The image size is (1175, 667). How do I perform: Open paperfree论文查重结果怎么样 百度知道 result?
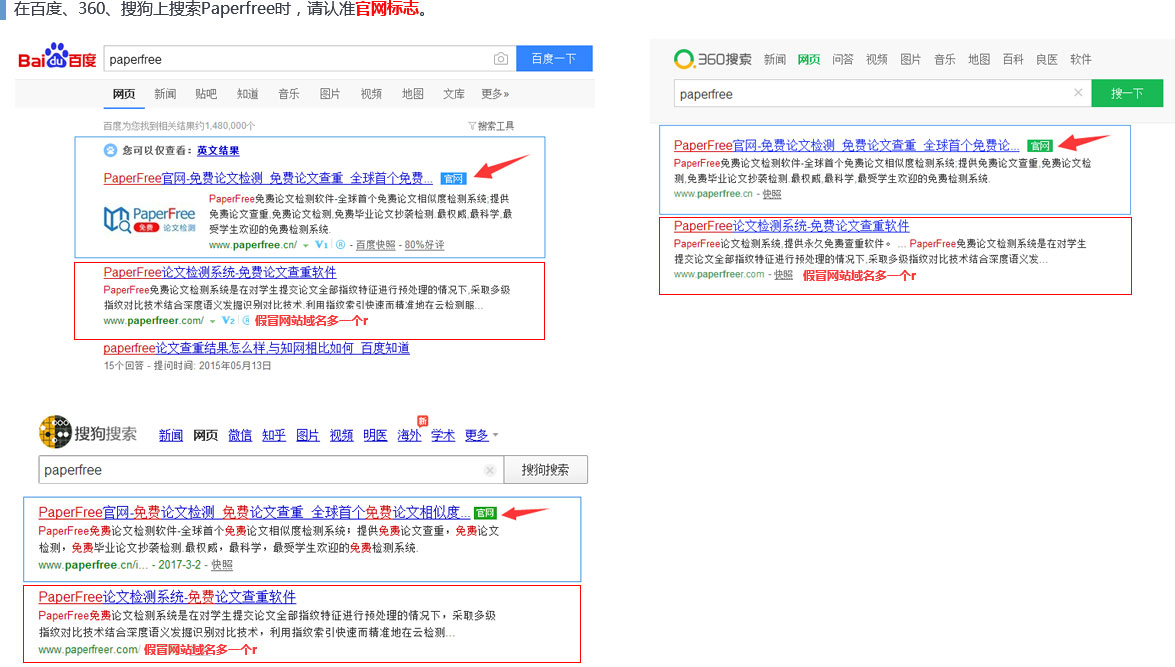256,348
